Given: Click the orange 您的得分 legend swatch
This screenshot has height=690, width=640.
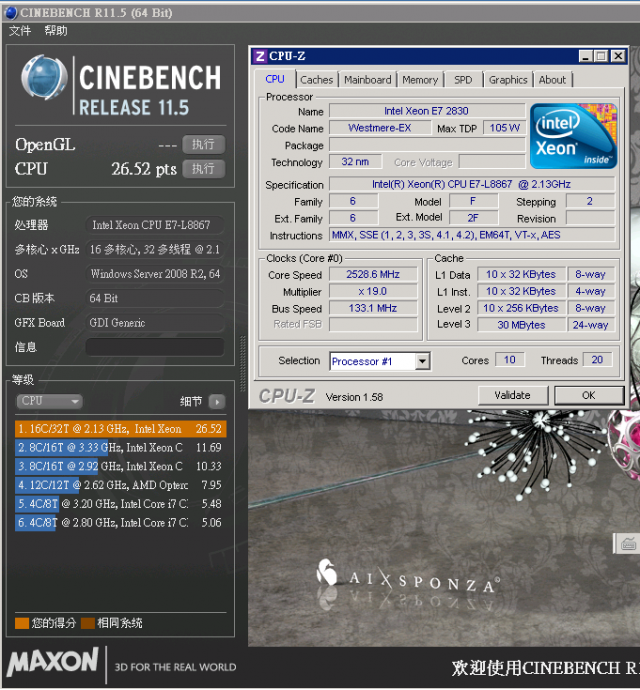Looking at the screenshot, I should pos(22,623).
